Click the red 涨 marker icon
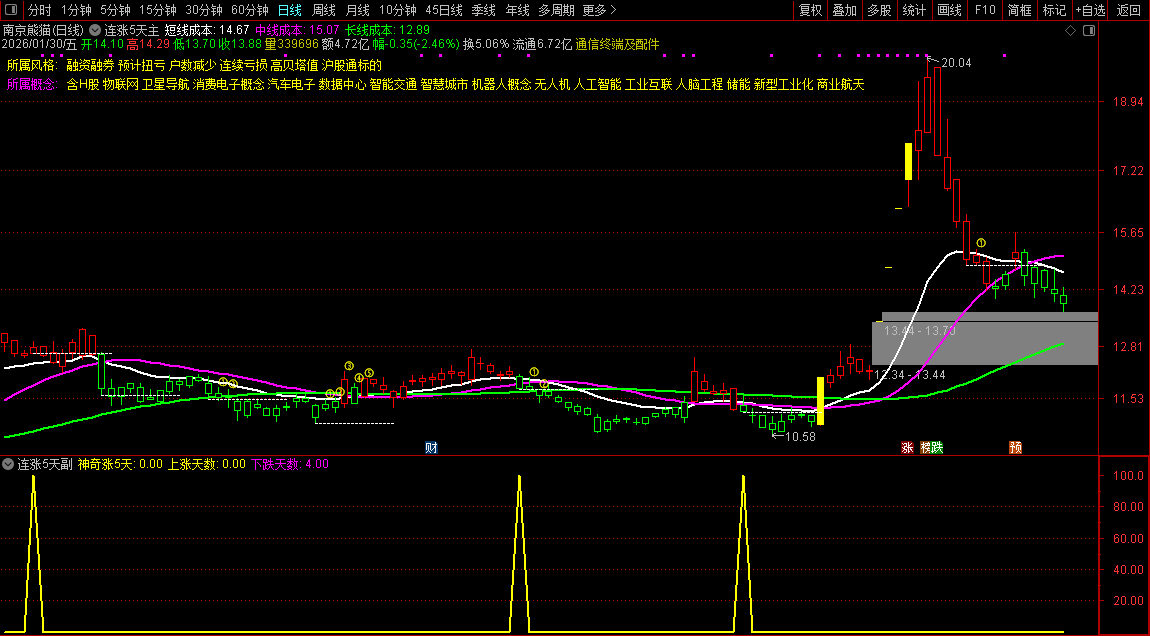1150x636 pixels. tap(907, 447)
